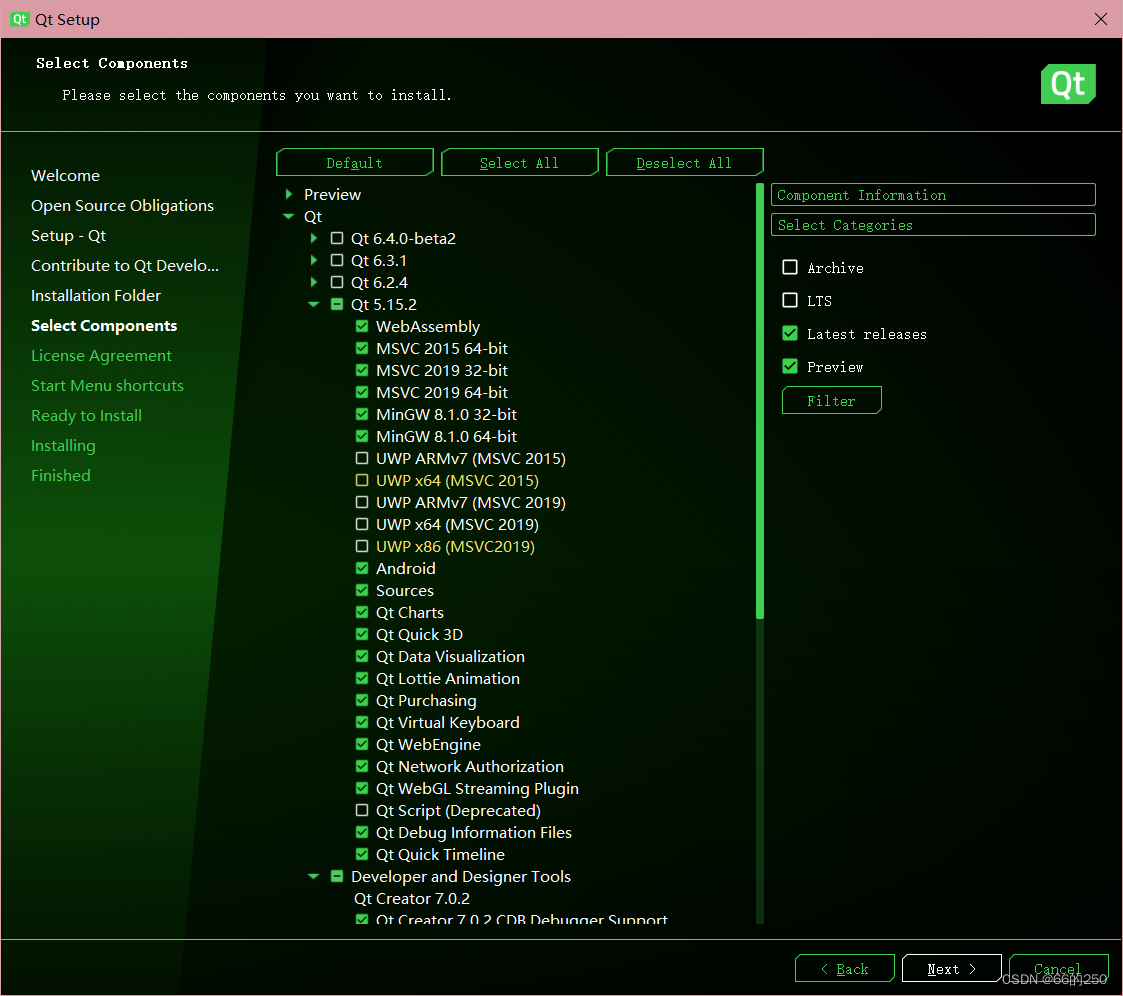This screenshot has height=996, width=1123.
Task: Select the Qt Creator 7.0.2 tree row
Action: click(412, 899)
